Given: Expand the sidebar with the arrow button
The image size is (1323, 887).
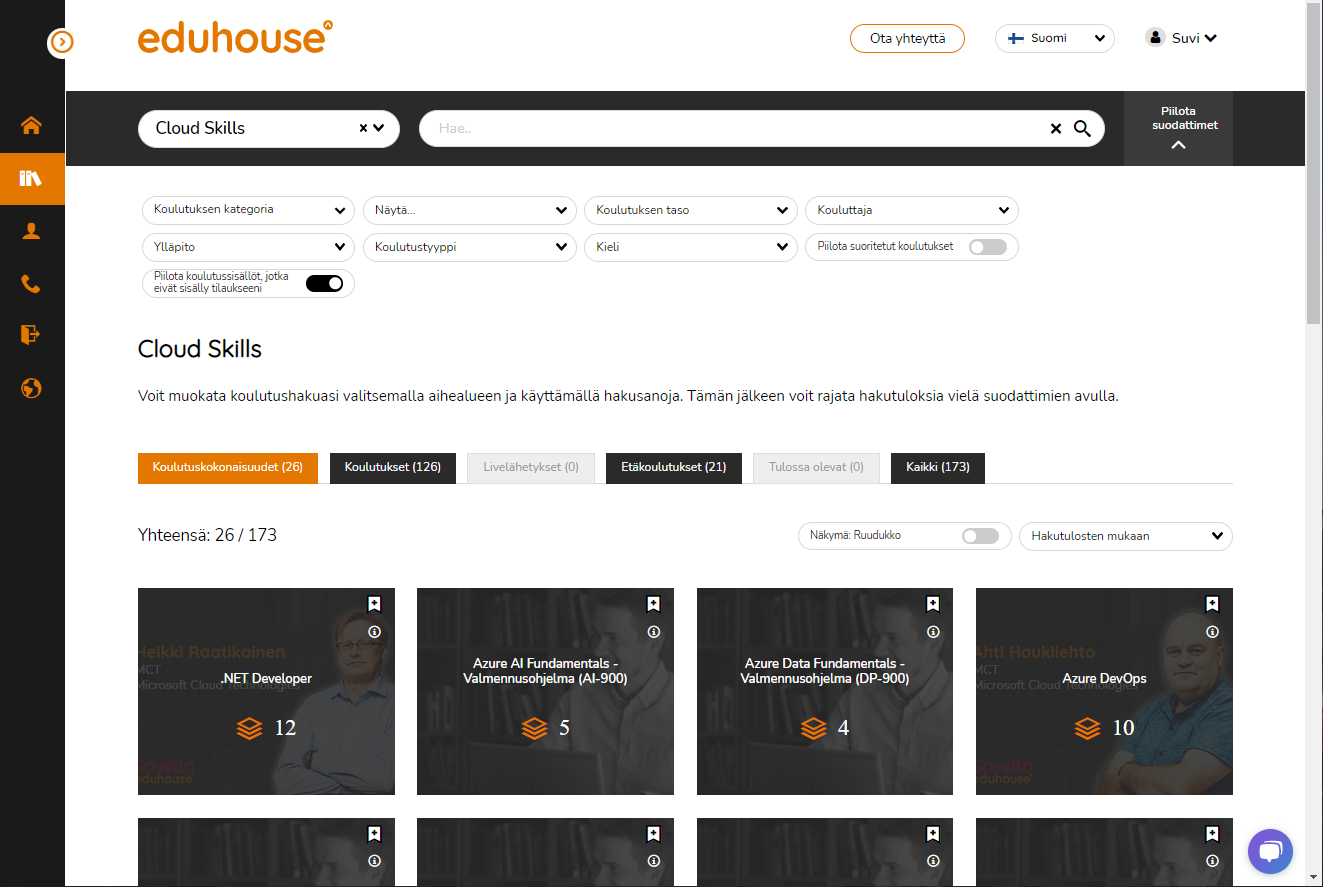Looking at the screenshot, I should pos(61,42).
